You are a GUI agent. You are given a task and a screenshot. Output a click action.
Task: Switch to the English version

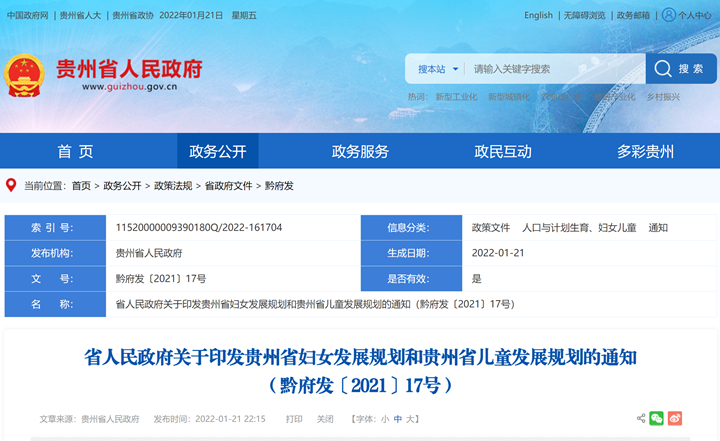click(538, 15)
